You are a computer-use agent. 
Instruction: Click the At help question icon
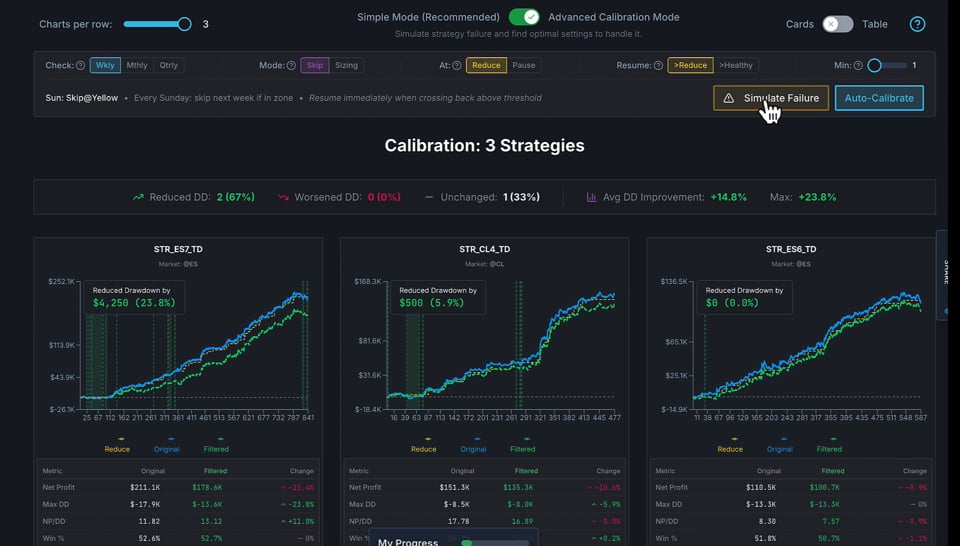click(457, 65)
